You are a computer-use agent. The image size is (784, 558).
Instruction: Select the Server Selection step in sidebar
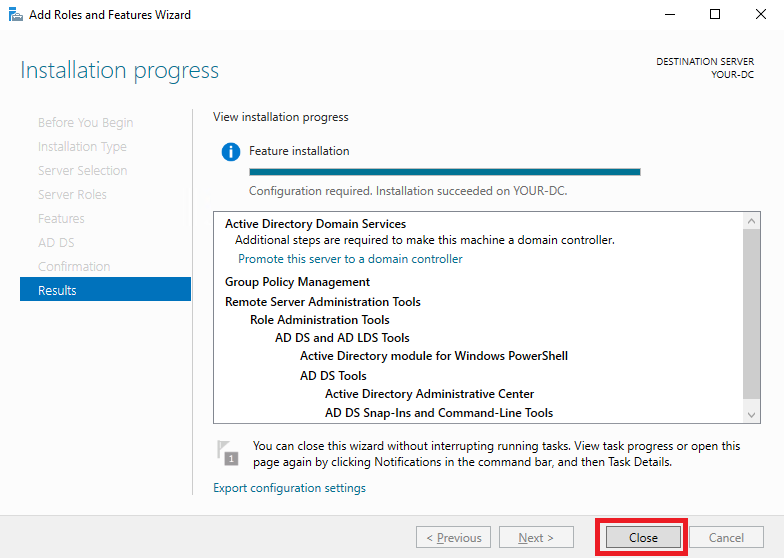click(x=82, y=170)
